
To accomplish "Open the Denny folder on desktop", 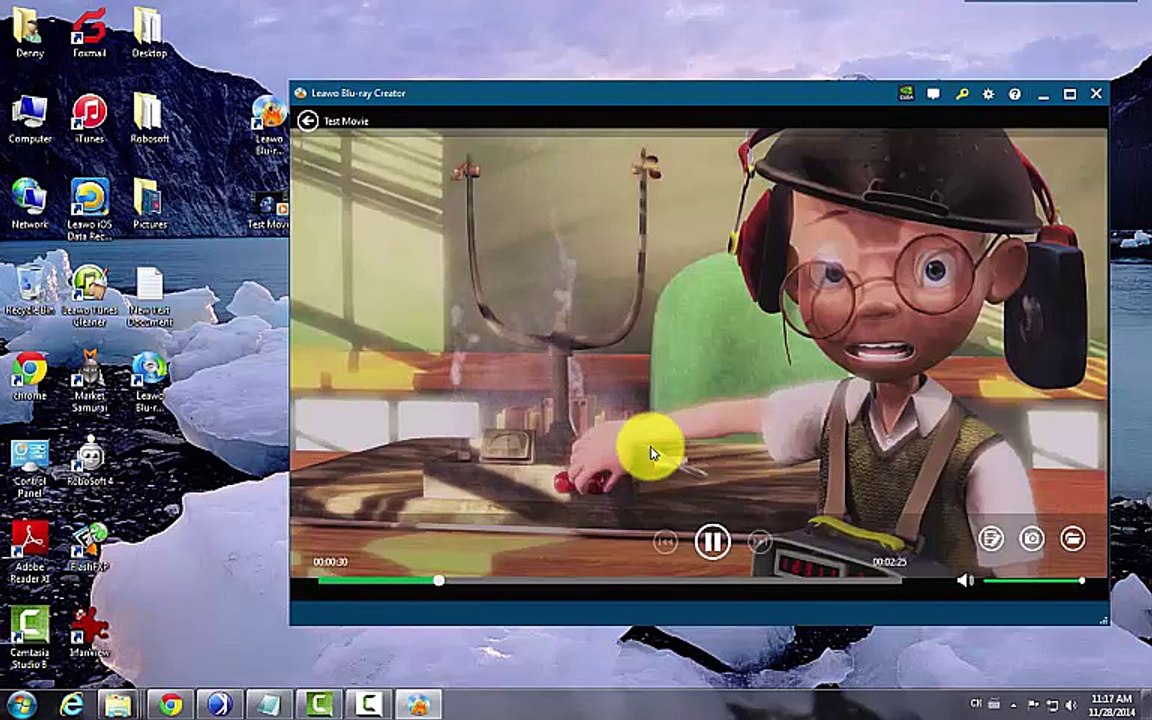I will [29, 32].
